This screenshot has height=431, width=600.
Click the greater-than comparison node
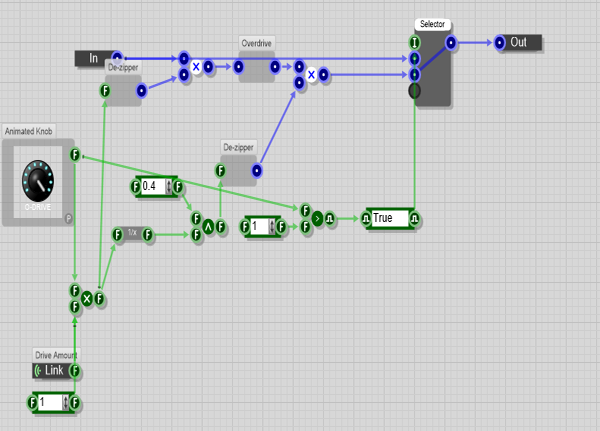(317, 218)
